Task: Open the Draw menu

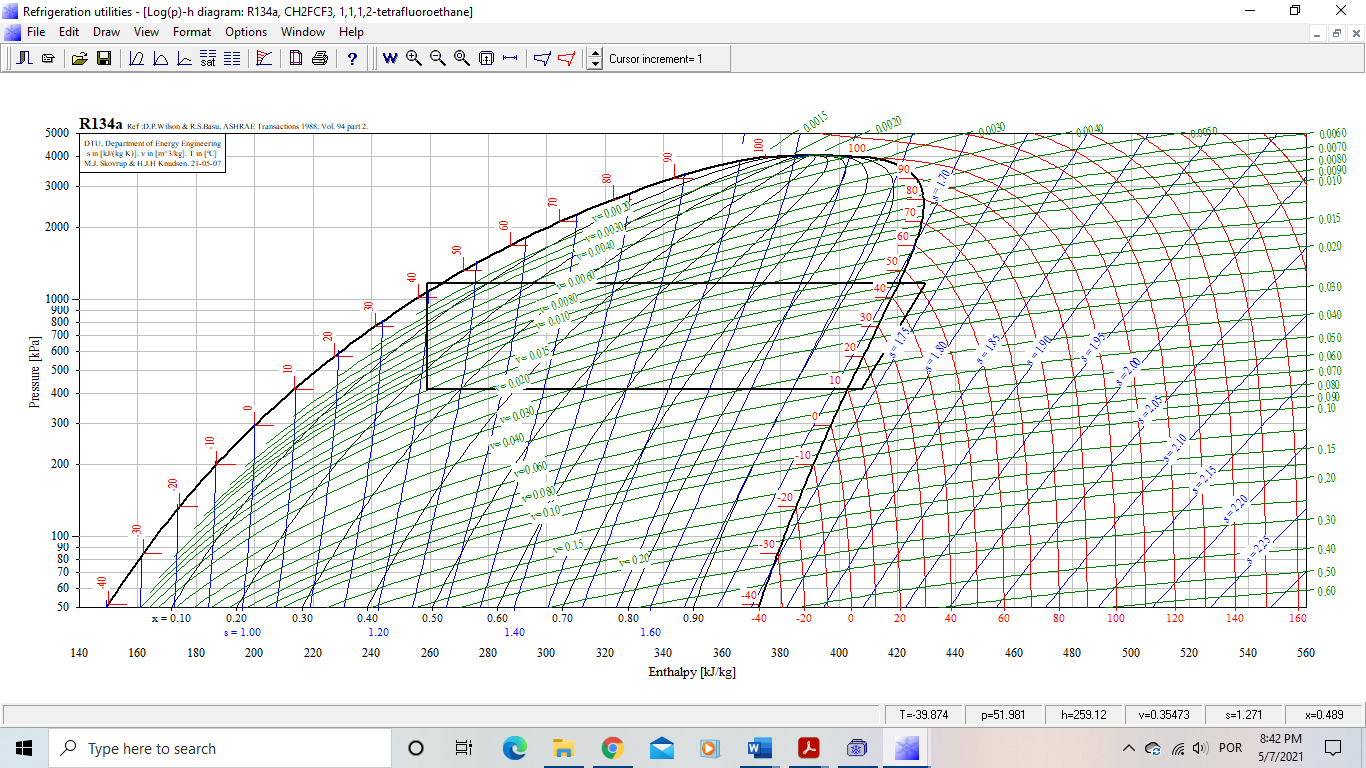Action: pos(106,32)
